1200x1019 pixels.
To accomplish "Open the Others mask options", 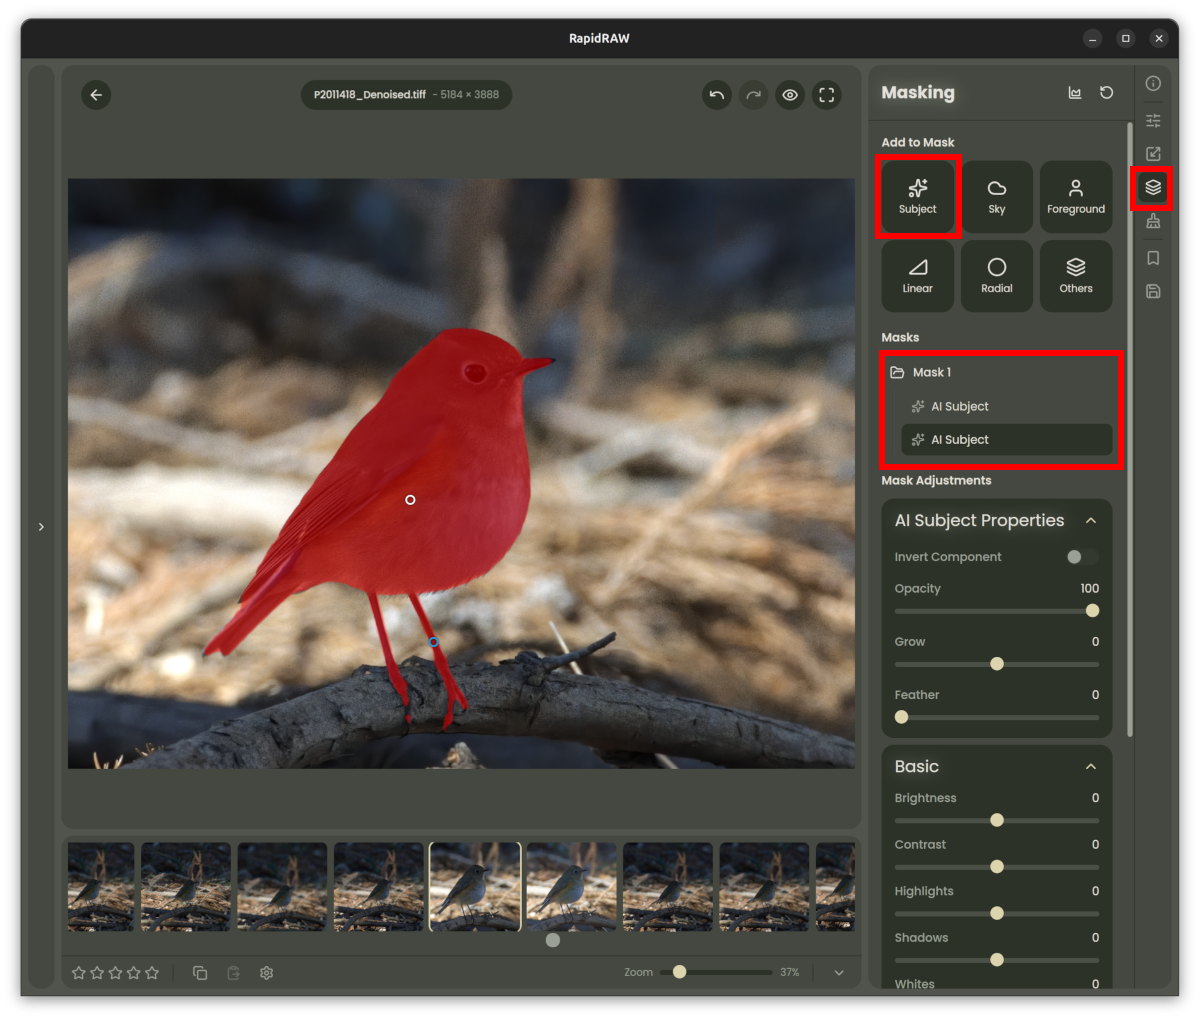I will coord(1076,276).
